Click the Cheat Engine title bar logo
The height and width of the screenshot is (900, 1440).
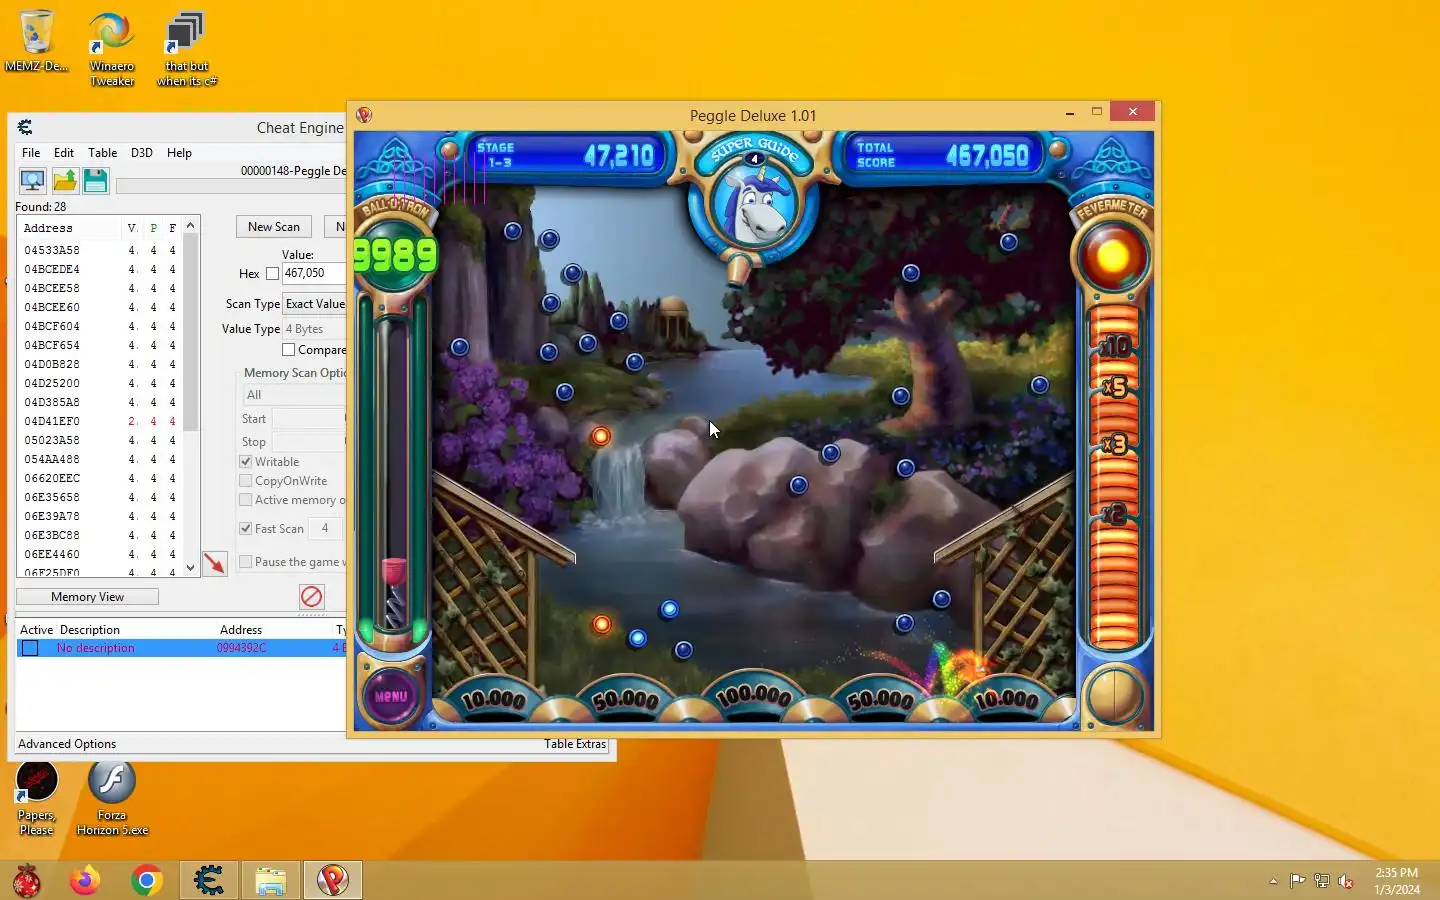pyautogui.click(x=25, y=127)
